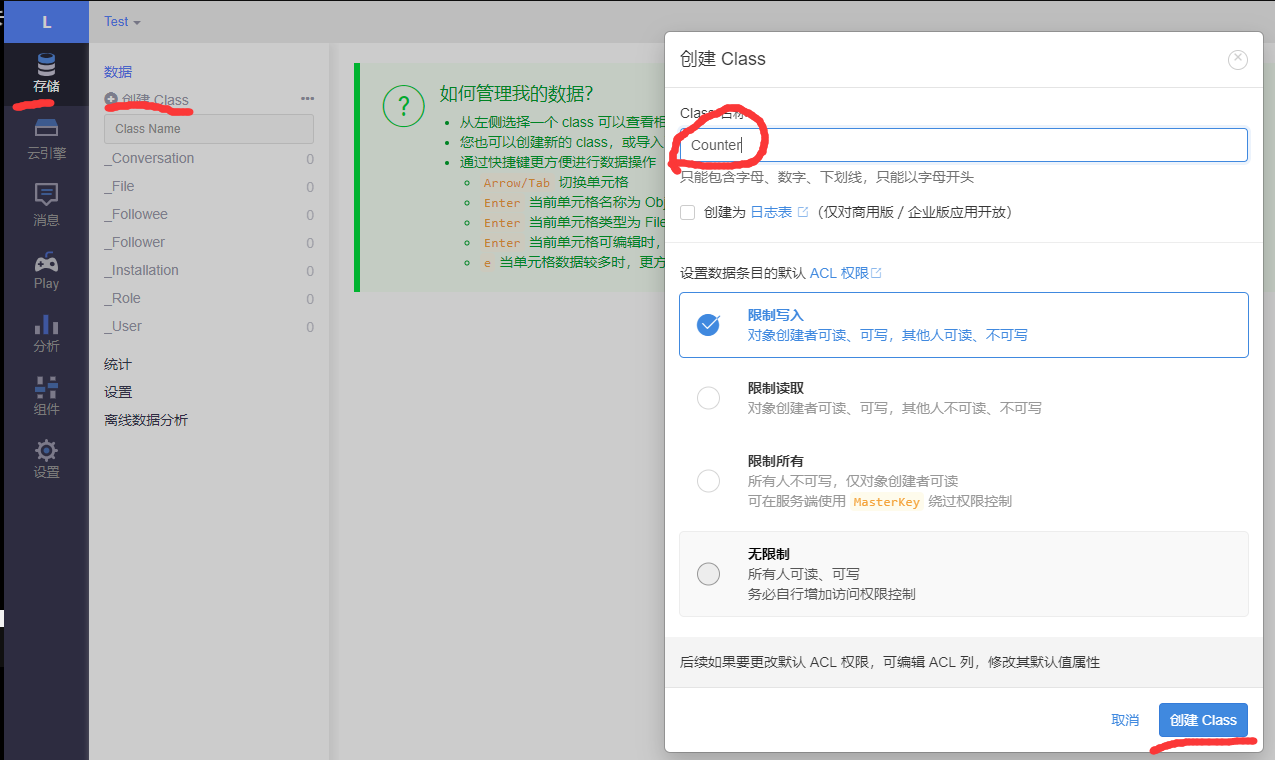Close the 创建 Class dialog with X
The width and height of the screenshot is (1275, 760).
[x=1238, y=59]
